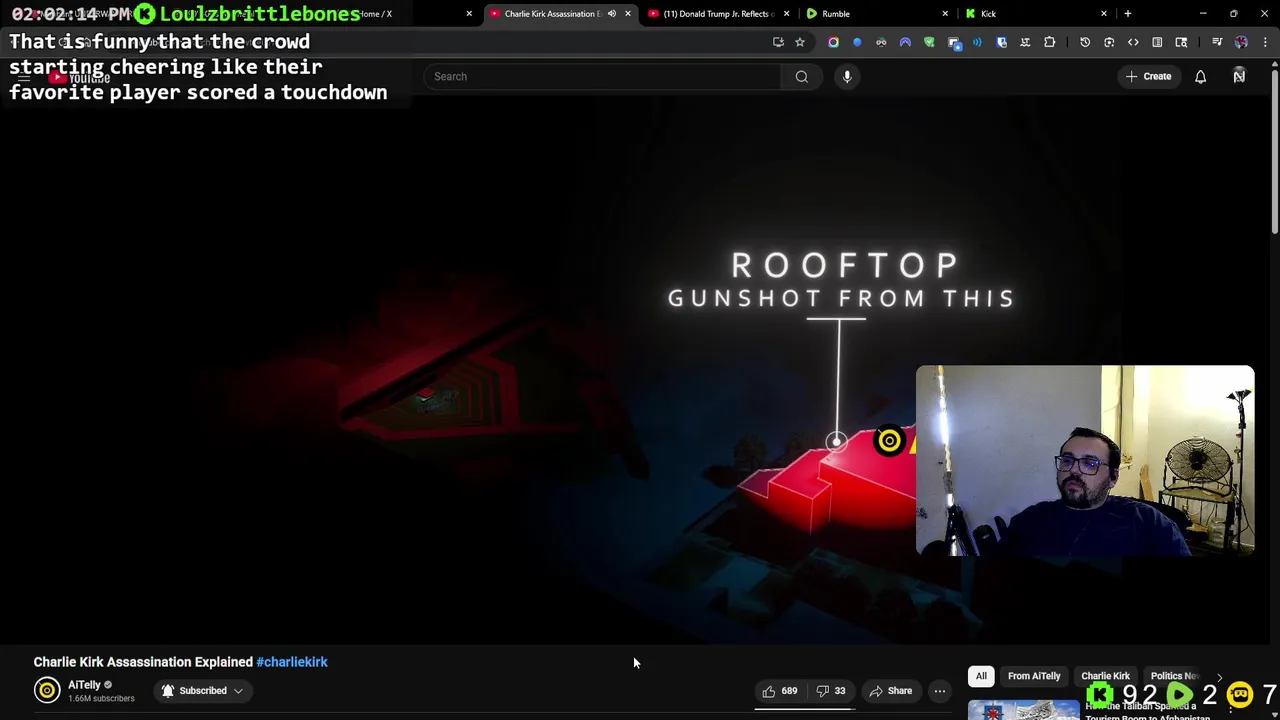Open the Chrome profile avatar
This screenshot has width=1280, height=720.
[x=1241, y=42]
